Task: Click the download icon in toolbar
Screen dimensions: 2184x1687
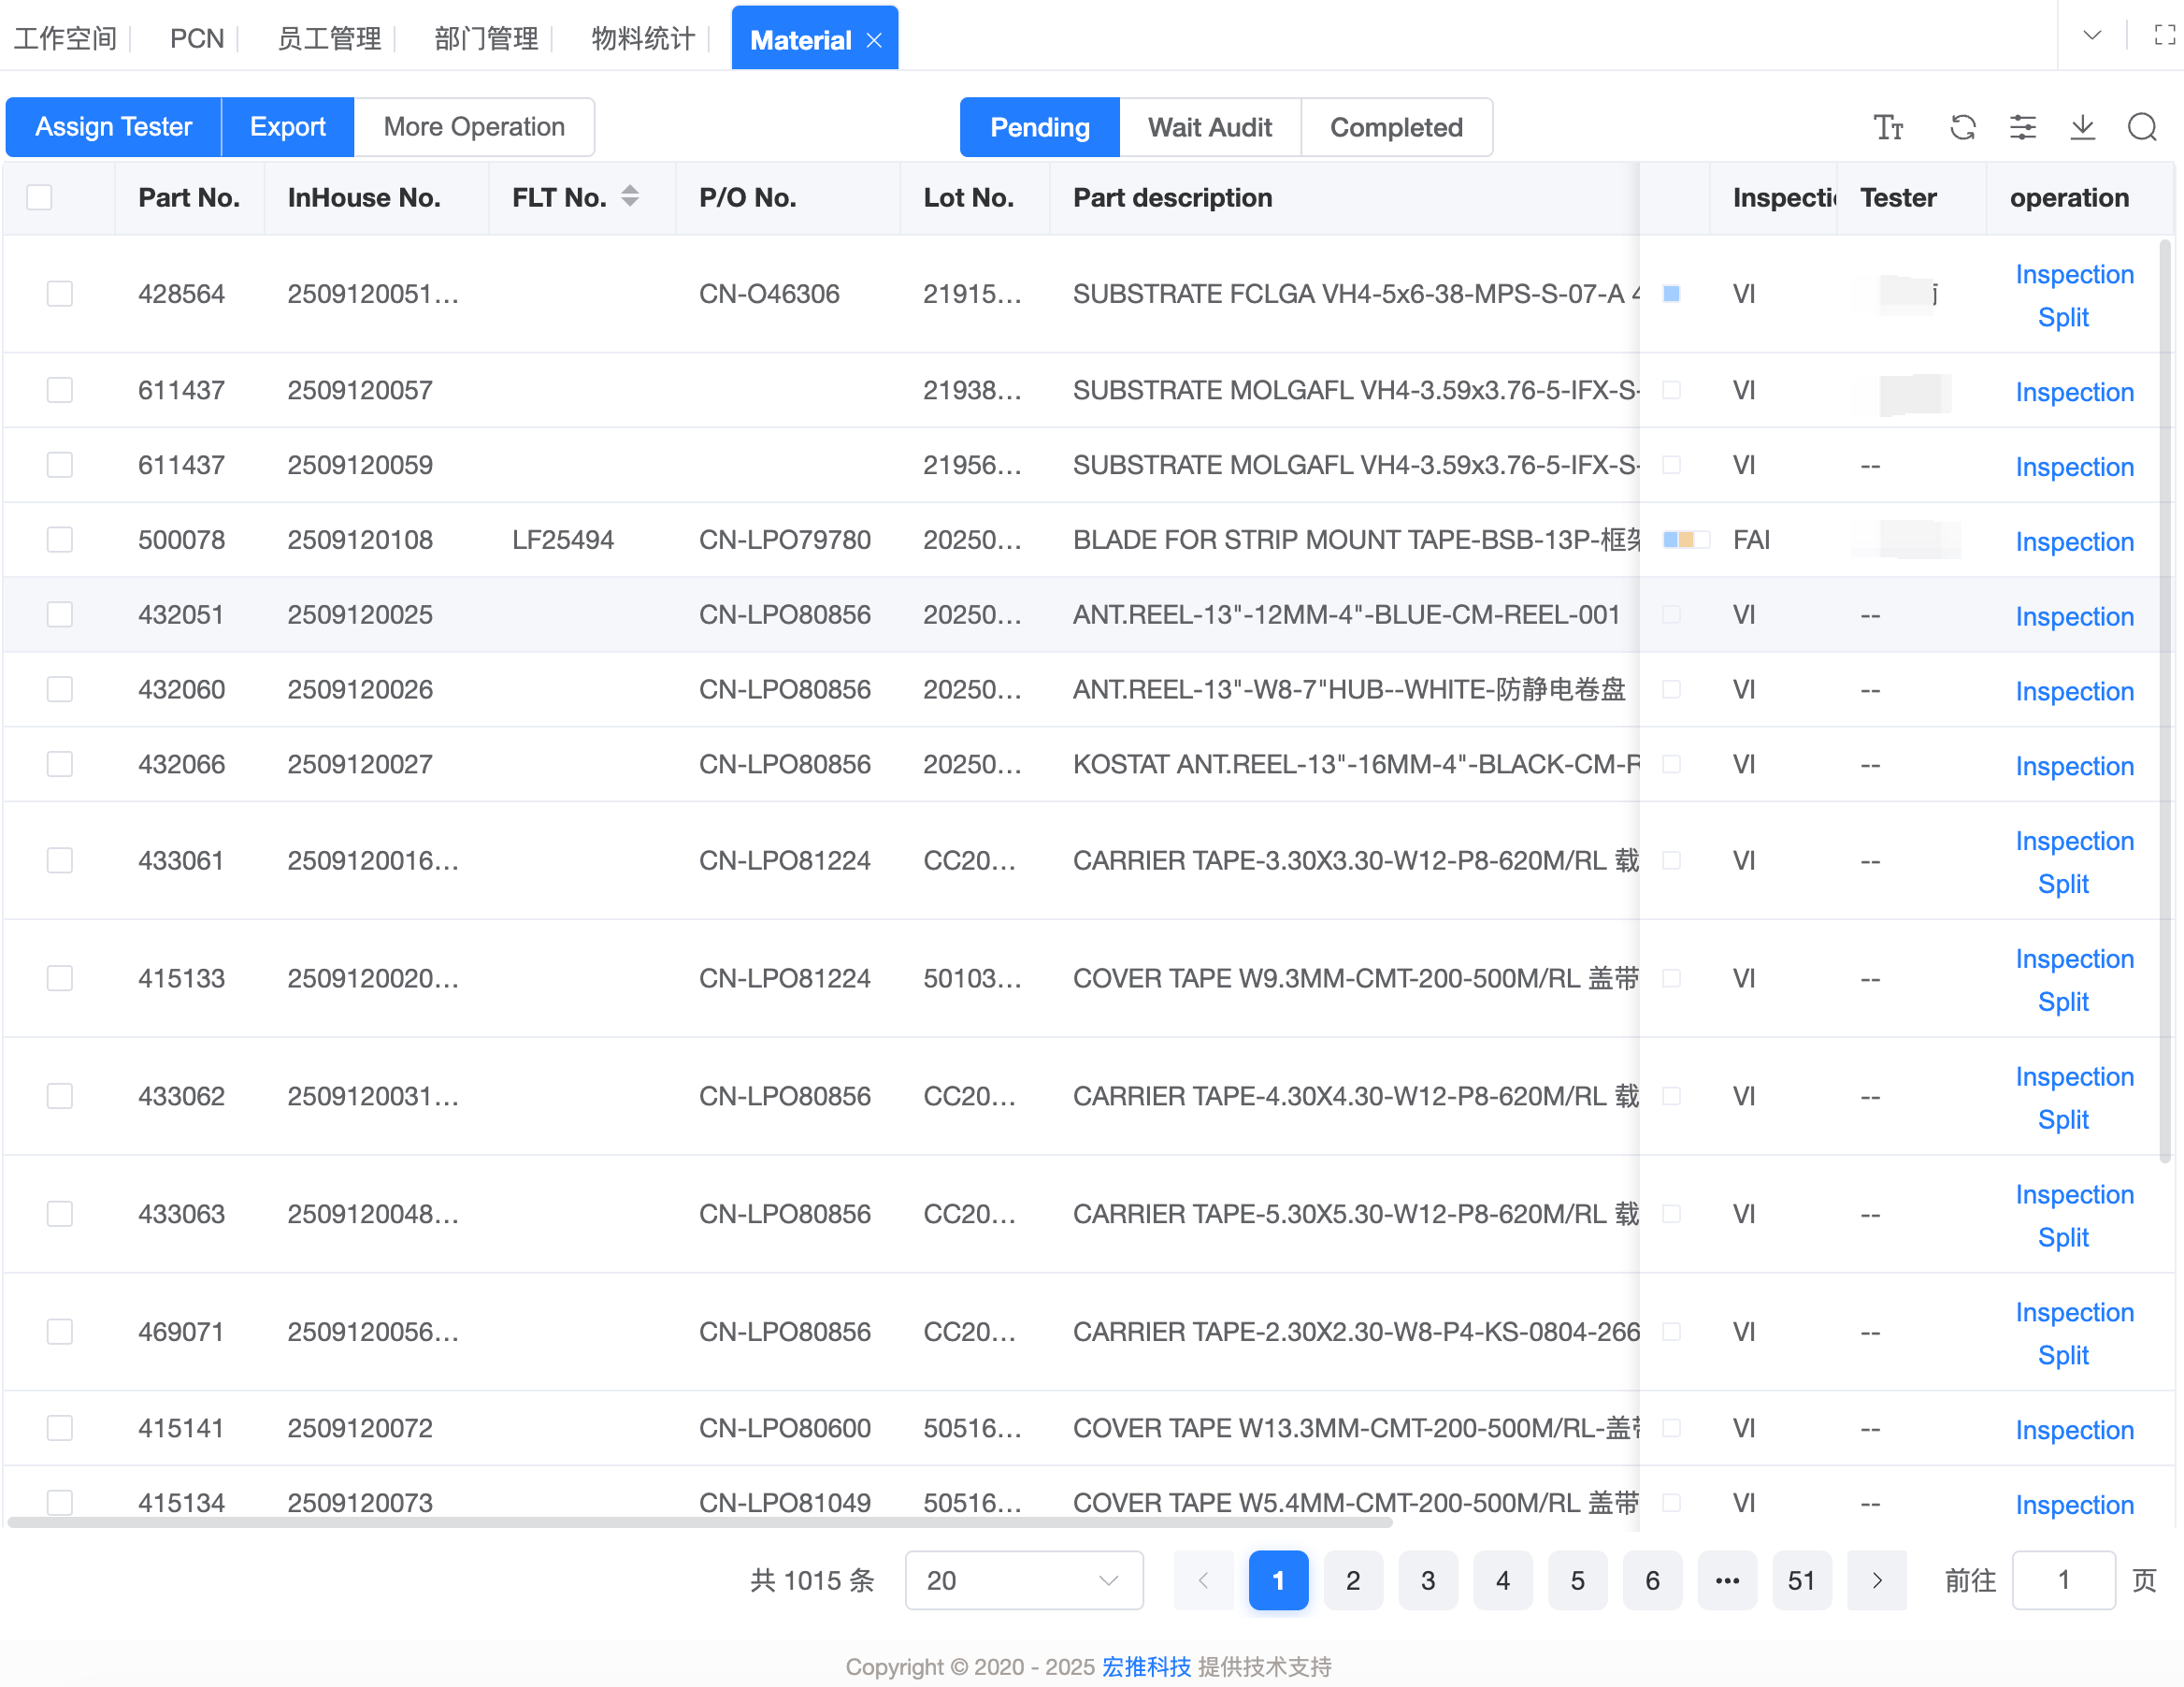Action: click(2082, 128)
